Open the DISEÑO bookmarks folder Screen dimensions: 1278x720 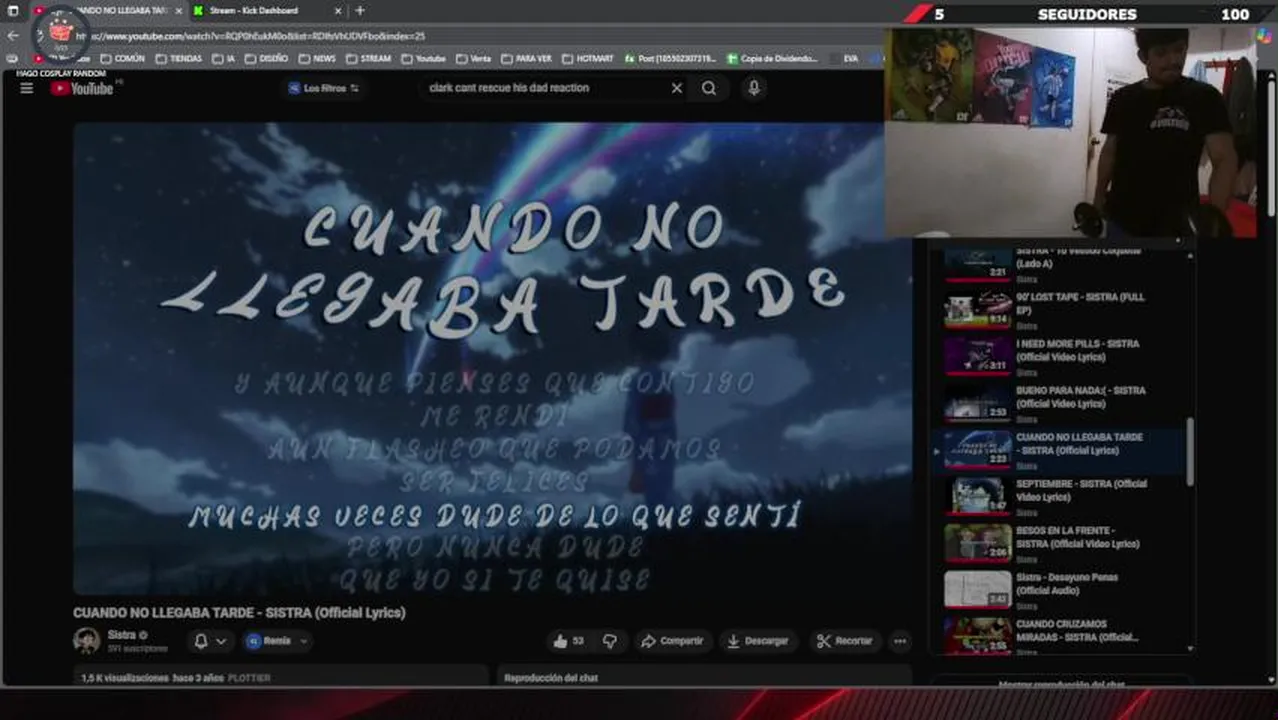click(x=267, y=59)
